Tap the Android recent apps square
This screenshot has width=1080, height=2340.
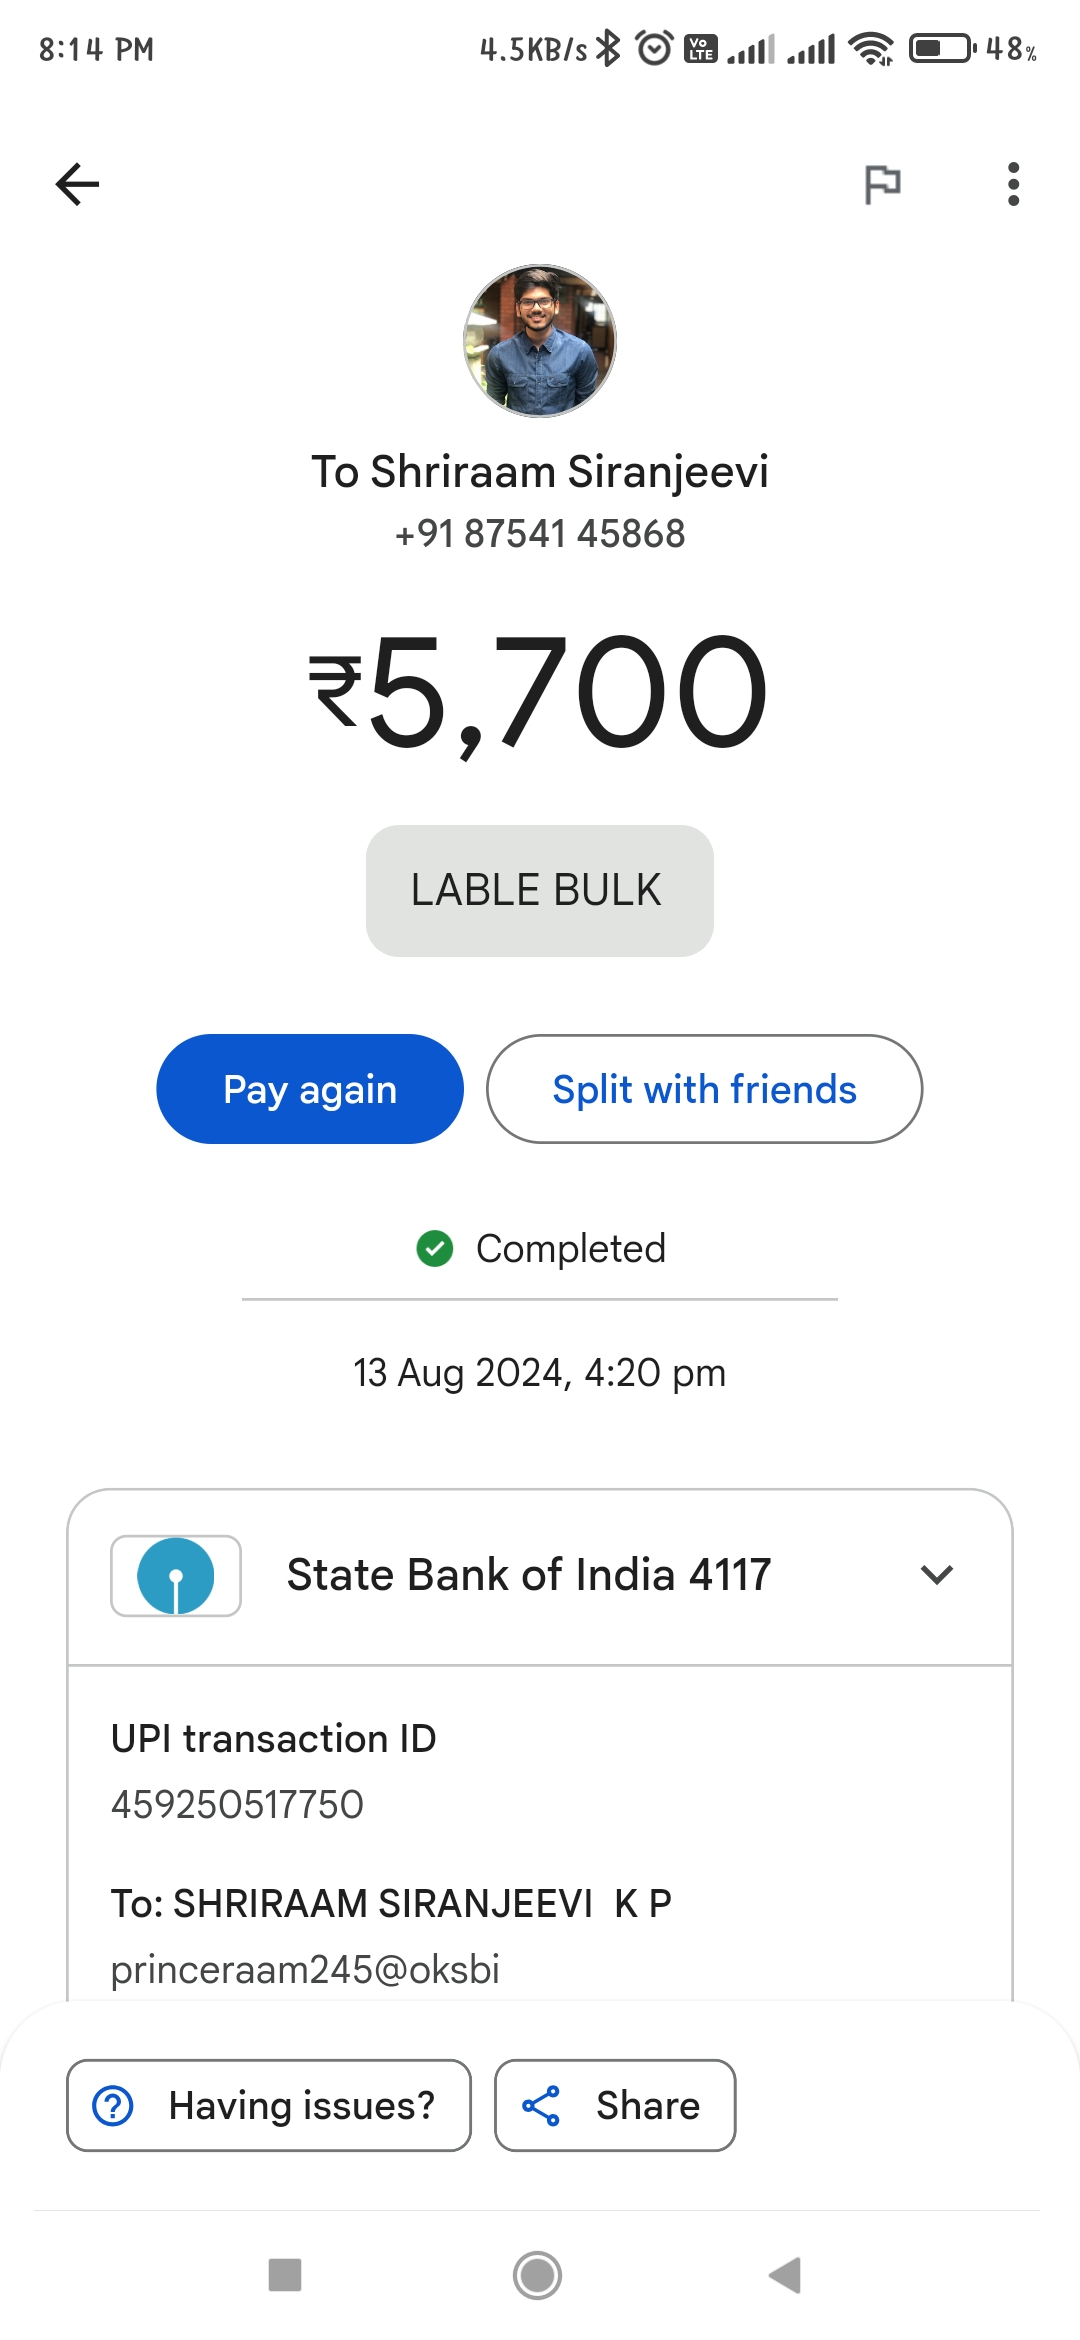pyautogui.click(x=285, y=2275)
